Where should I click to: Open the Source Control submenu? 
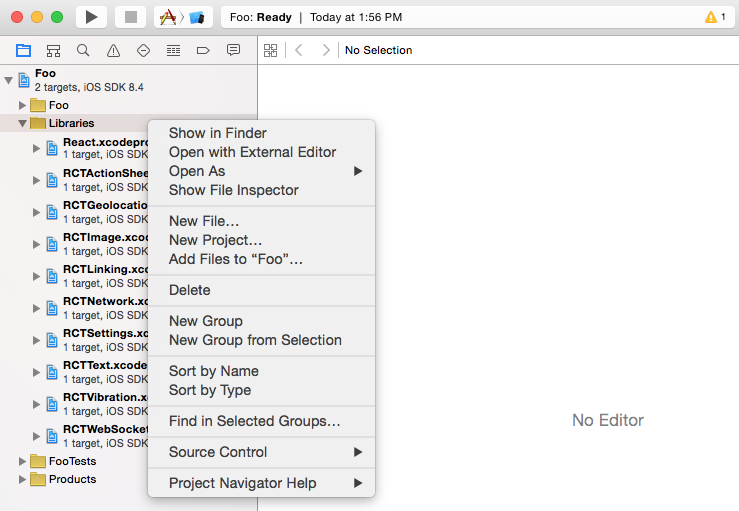point(262,452)
